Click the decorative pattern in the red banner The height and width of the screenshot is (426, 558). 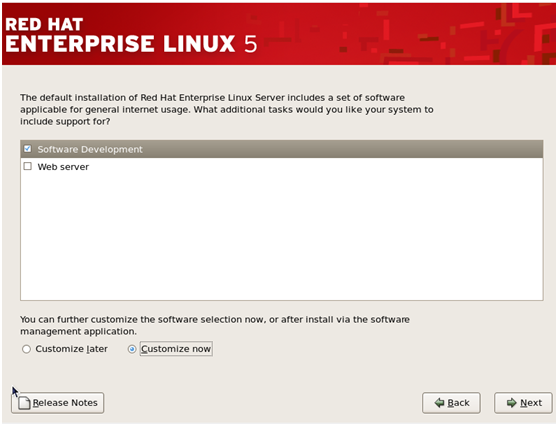[445, 34]
